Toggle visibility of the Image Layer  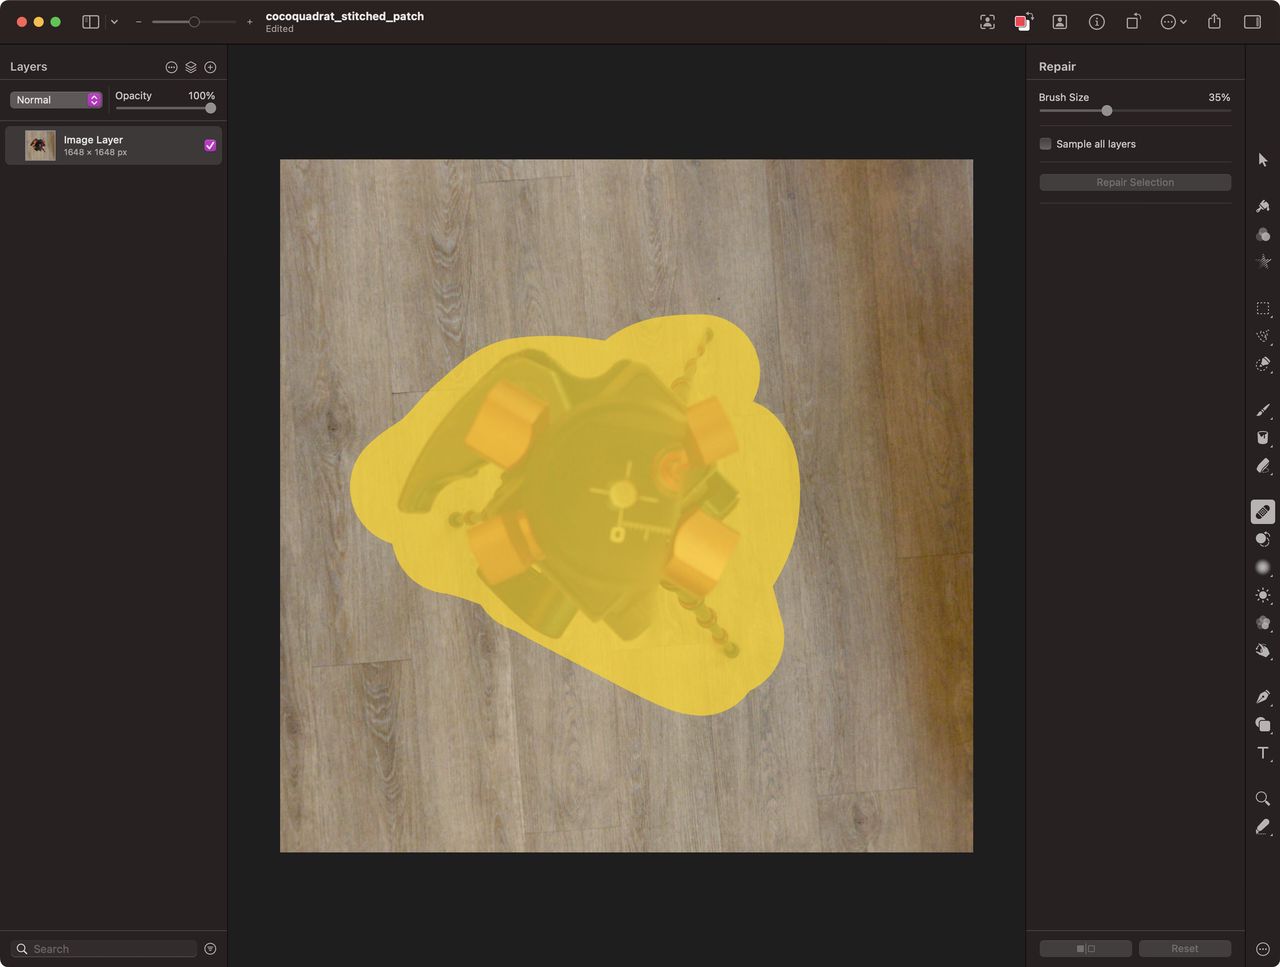(210, 145)
